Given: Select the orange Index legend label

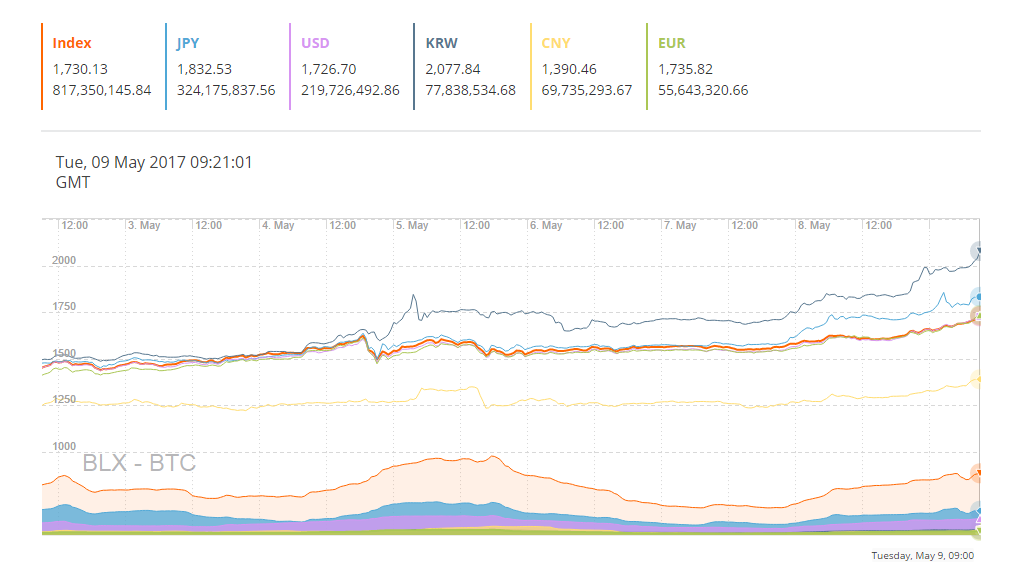Looking at the screenshot, I should coord(72,43).
